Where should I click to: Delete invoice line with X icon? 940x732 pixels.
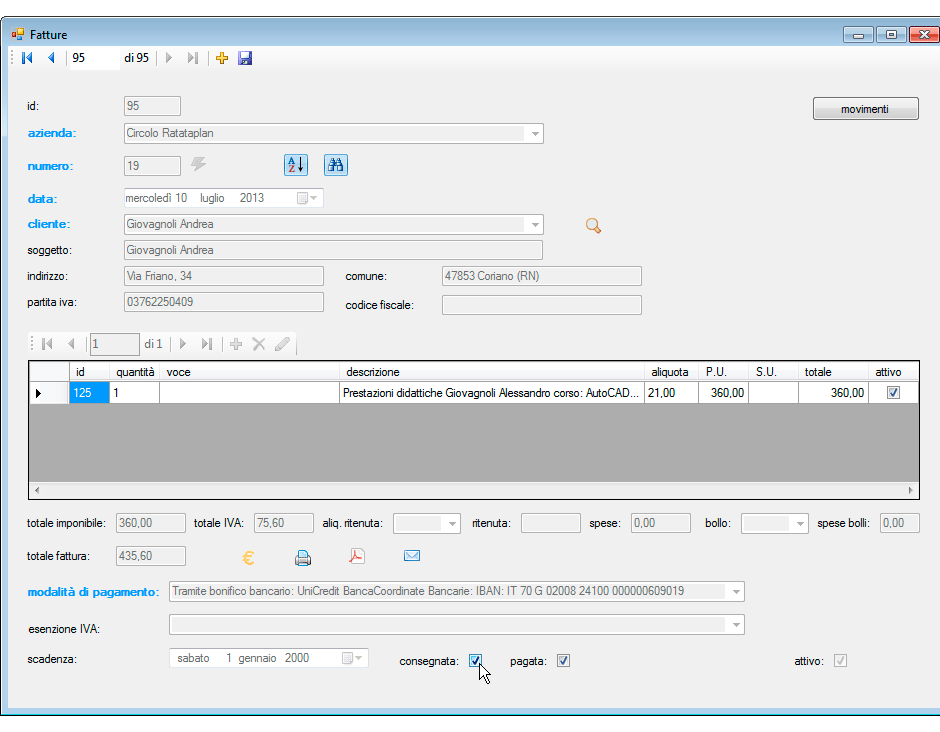pos(259,344)
